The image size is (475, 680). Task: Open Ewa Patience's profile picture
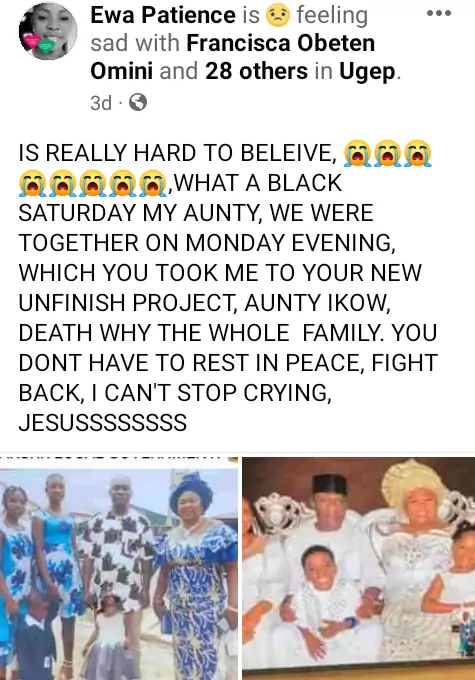pyautogui.click(x=48, y=30)
